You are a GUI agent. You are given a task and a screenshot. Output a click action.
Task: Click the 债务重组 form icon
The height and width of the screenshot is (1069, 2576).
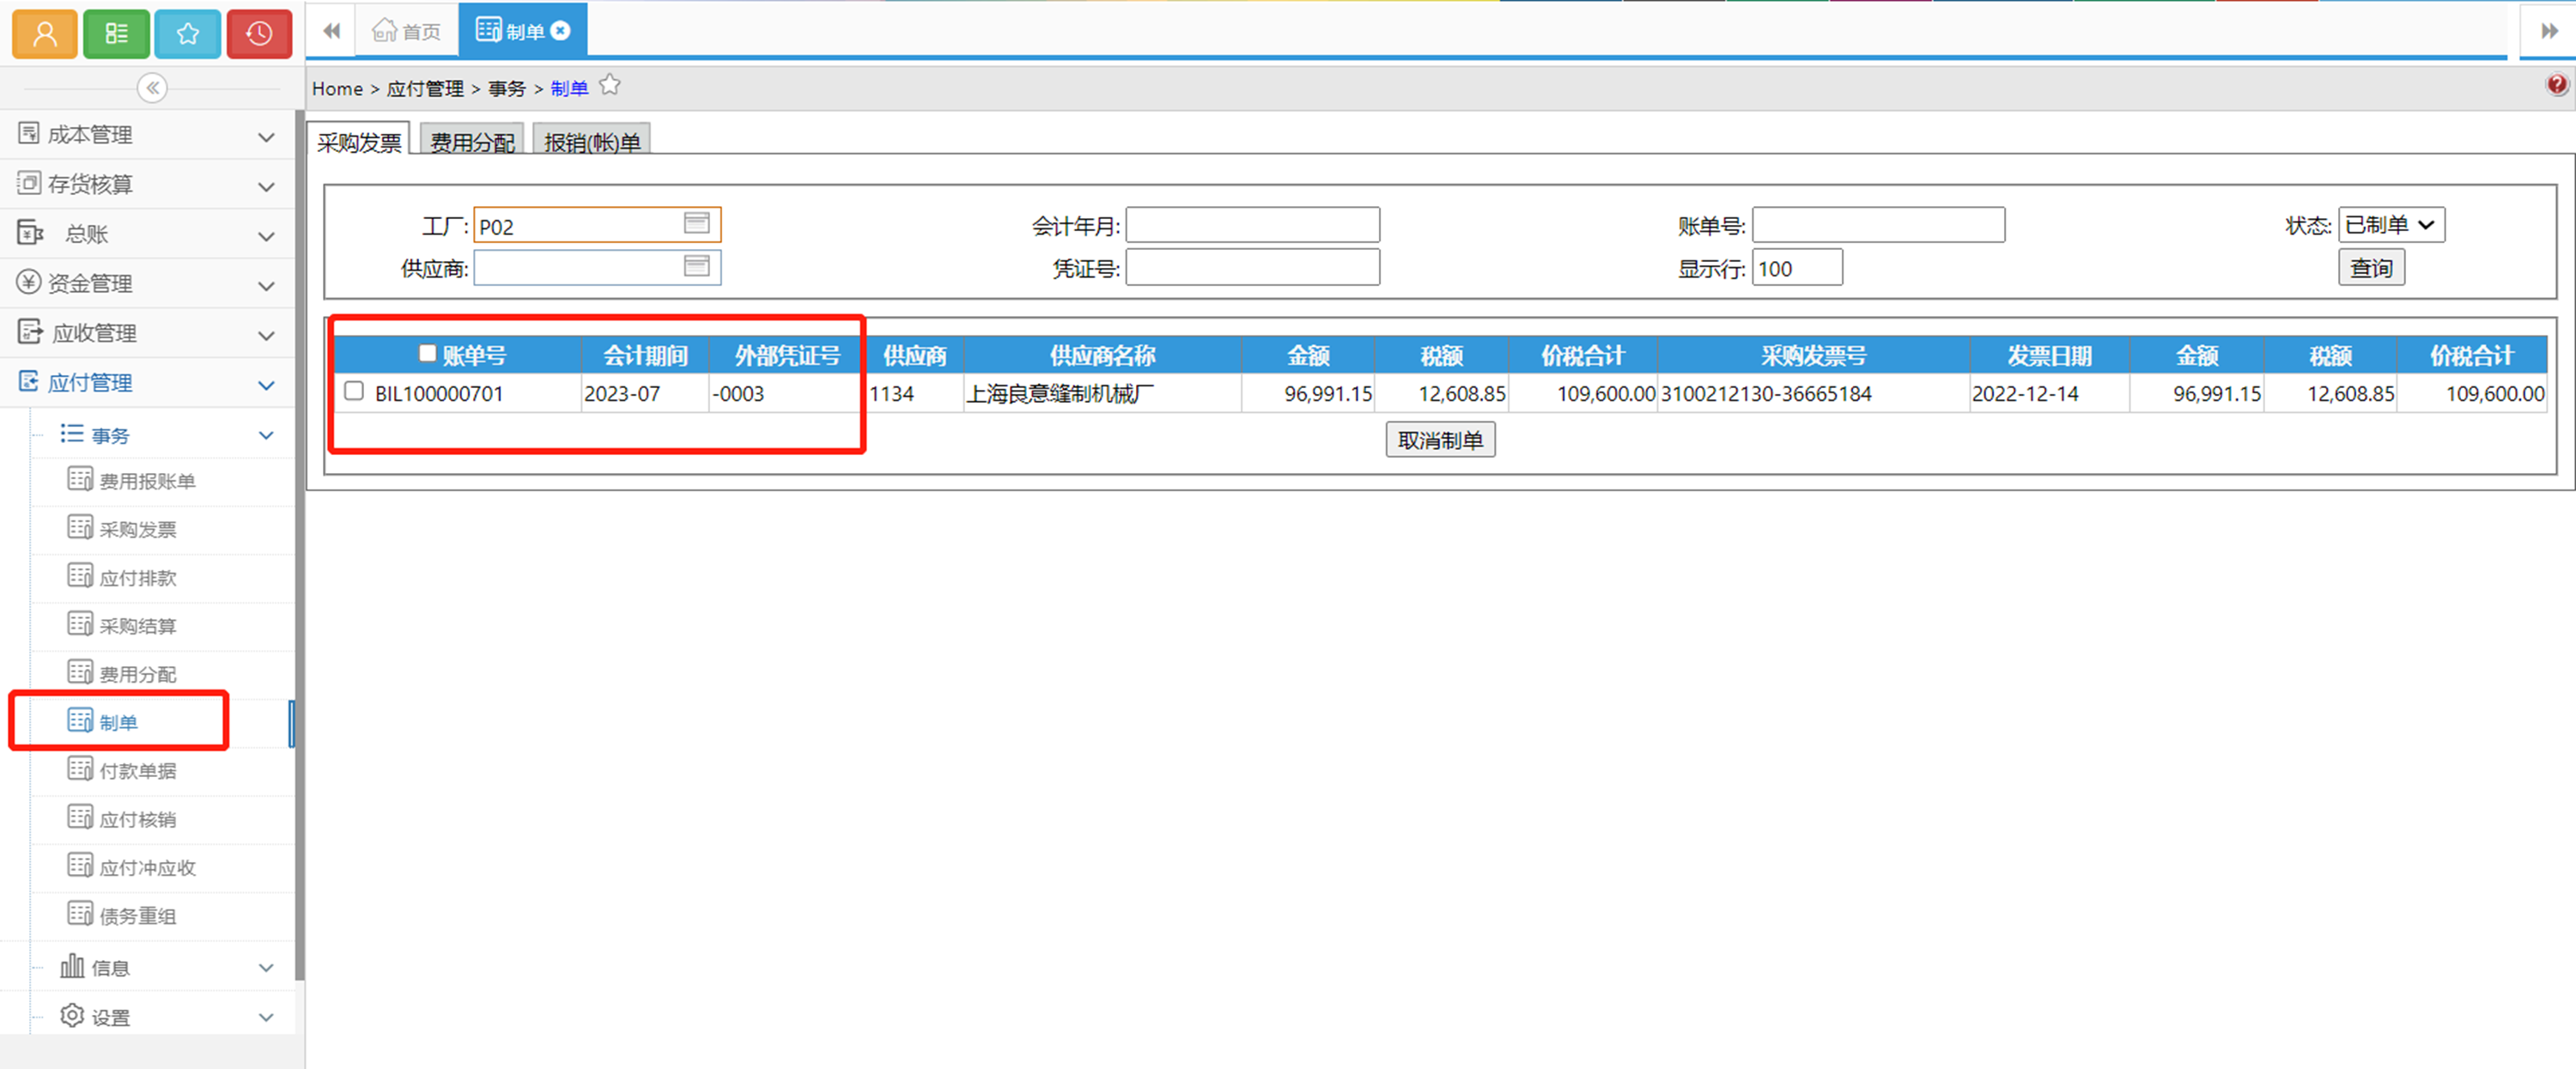80,913
